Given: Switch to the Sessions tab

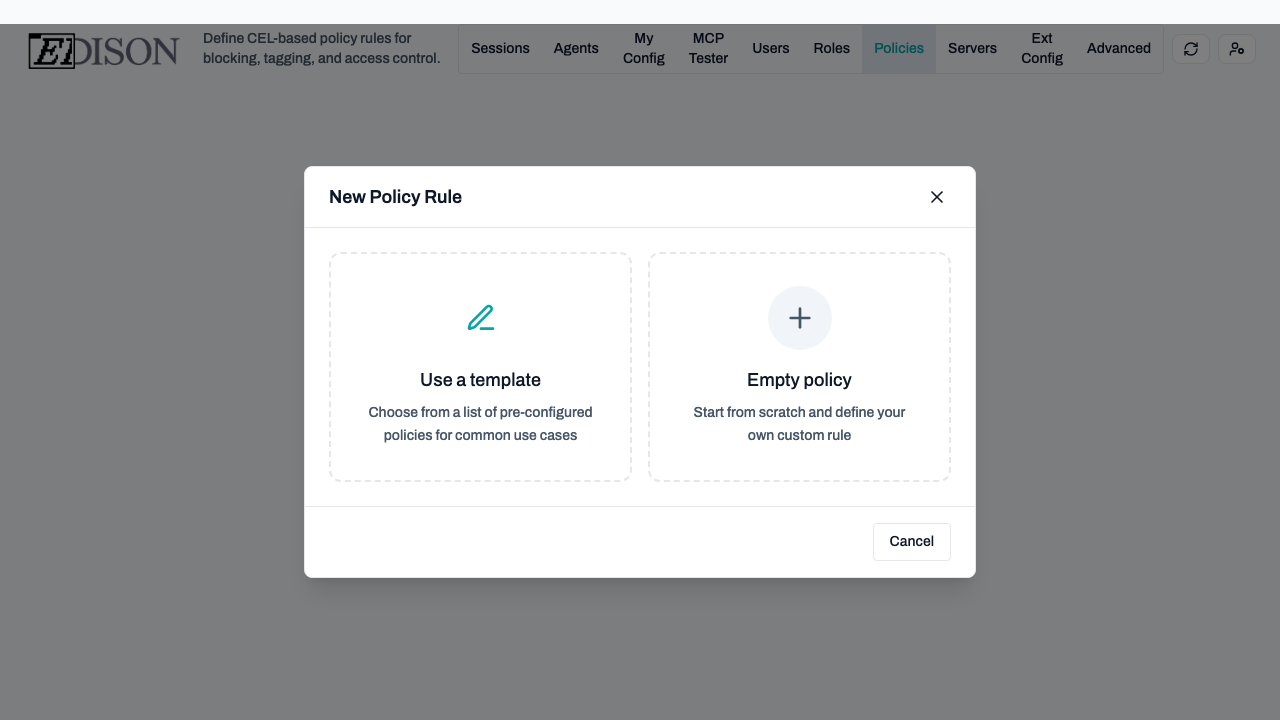Looking at the screenshot, I should pos(500,48).
